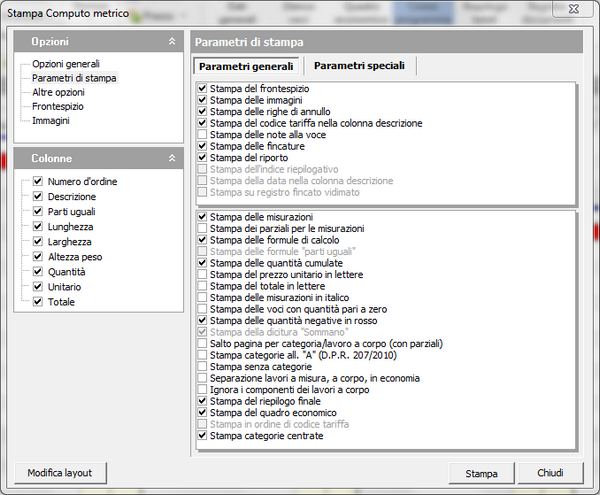Viewport: 600px width, 495px height.
Task: Toggle Numero d'ordine column checkbox
Action: click(x=38, y=182)
